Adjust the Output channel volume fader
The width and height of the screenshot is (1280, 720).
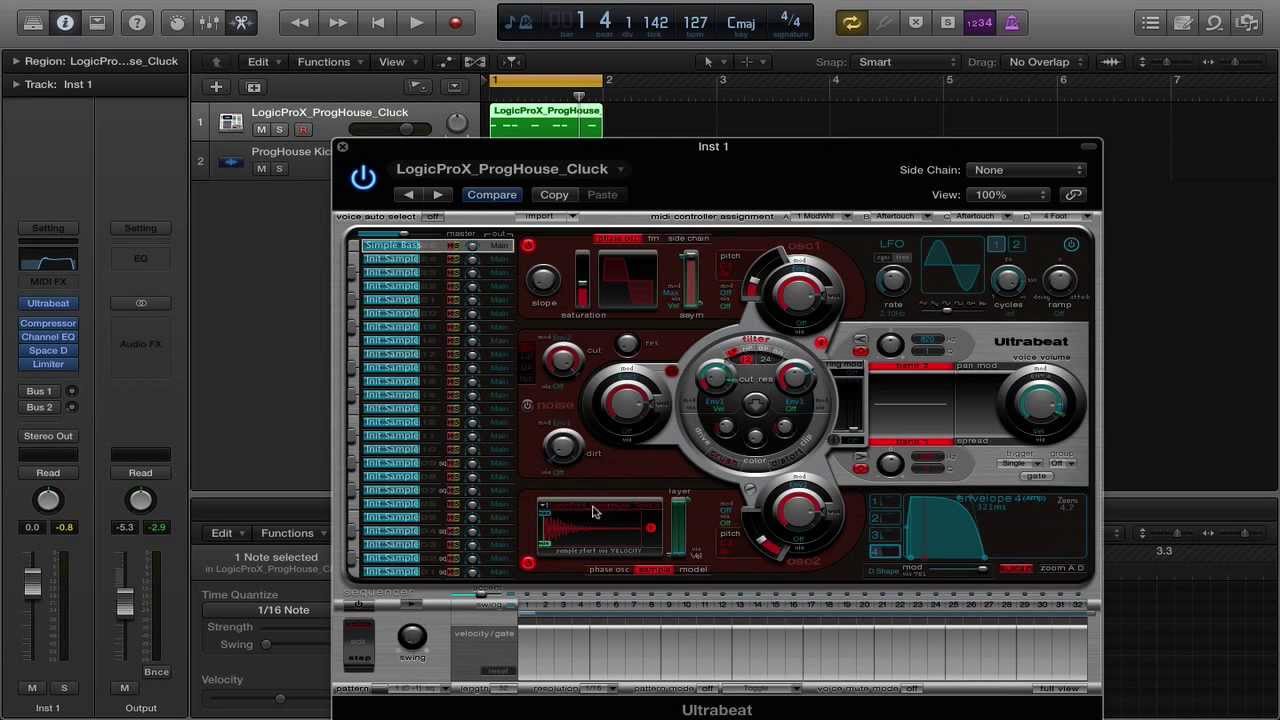125,600
